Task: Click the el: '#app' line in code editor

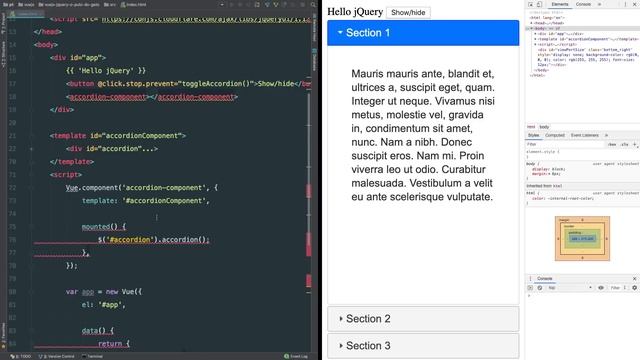Action: click(103, 304)
